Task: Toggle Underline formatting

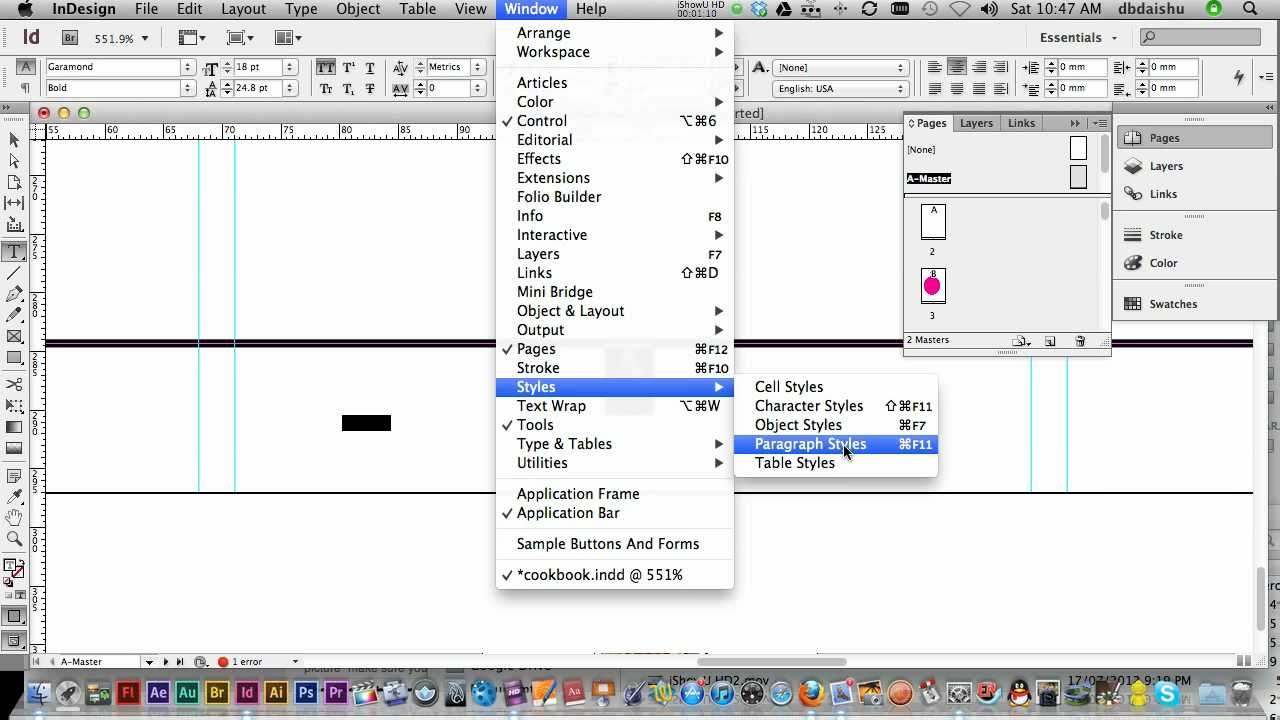Action: pyautogui.click(x=370, y=67)
